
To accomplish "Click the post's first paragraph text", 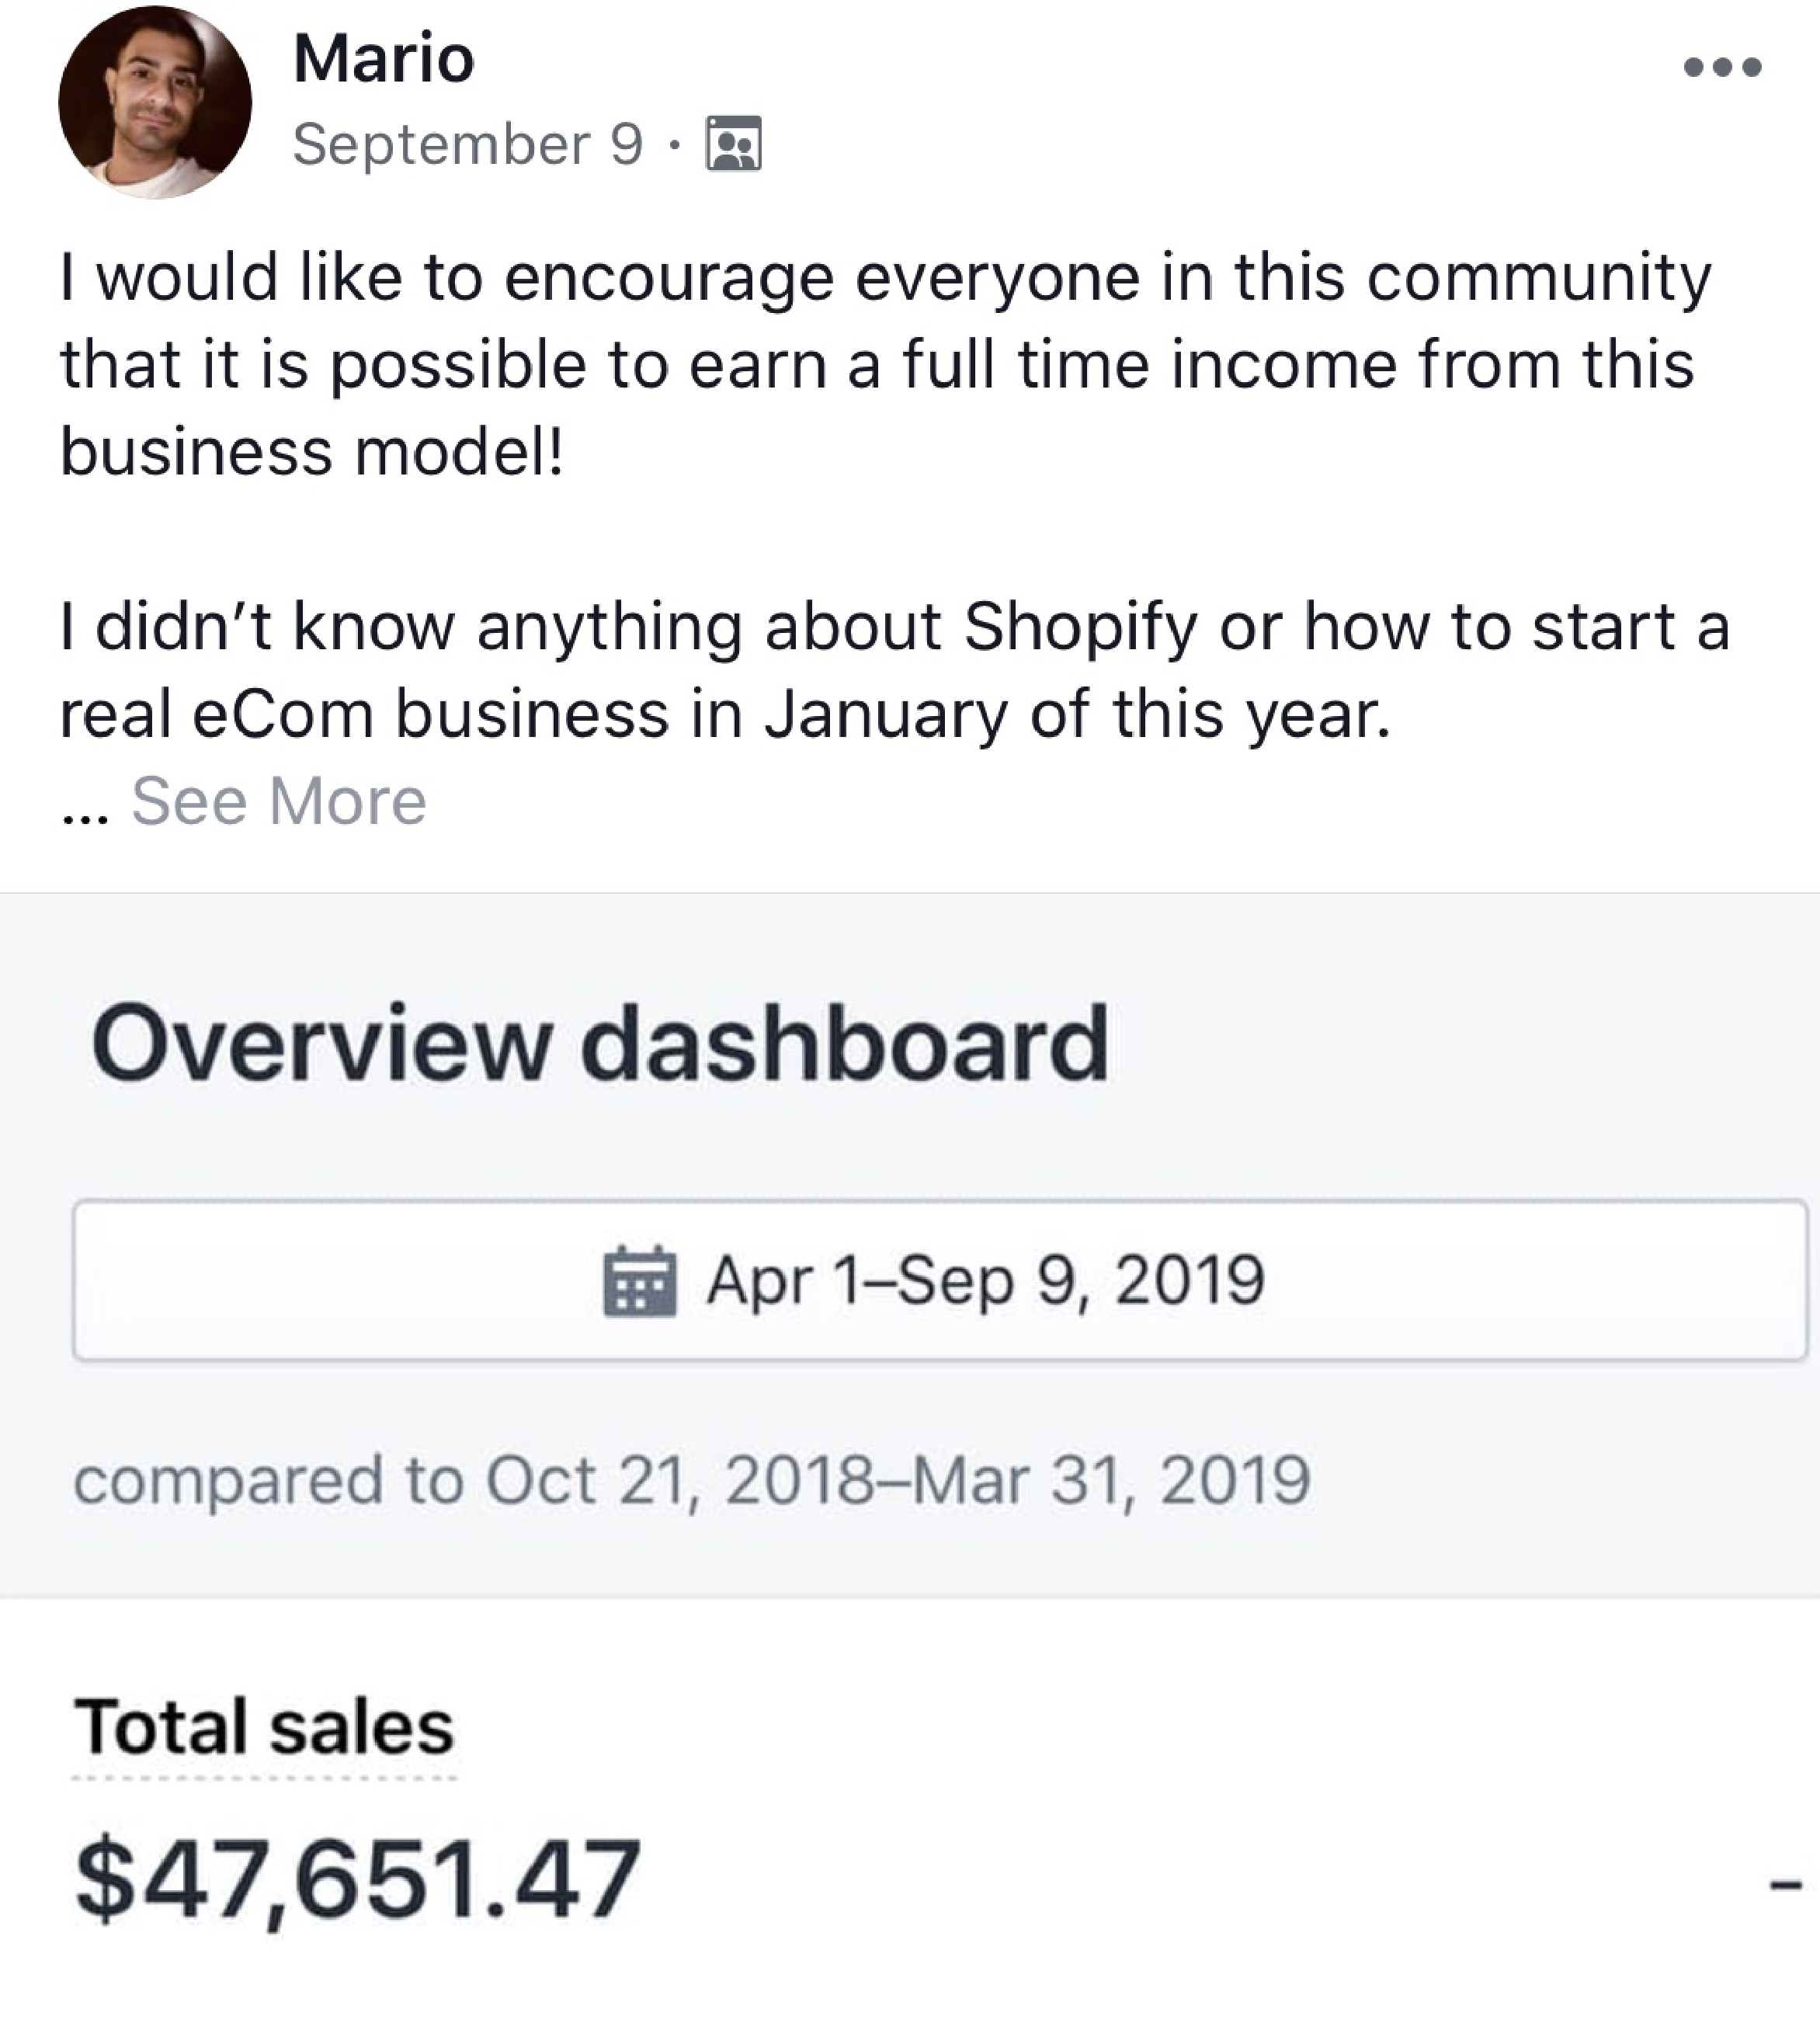I will pyautogui.click(x=885, y=364).
